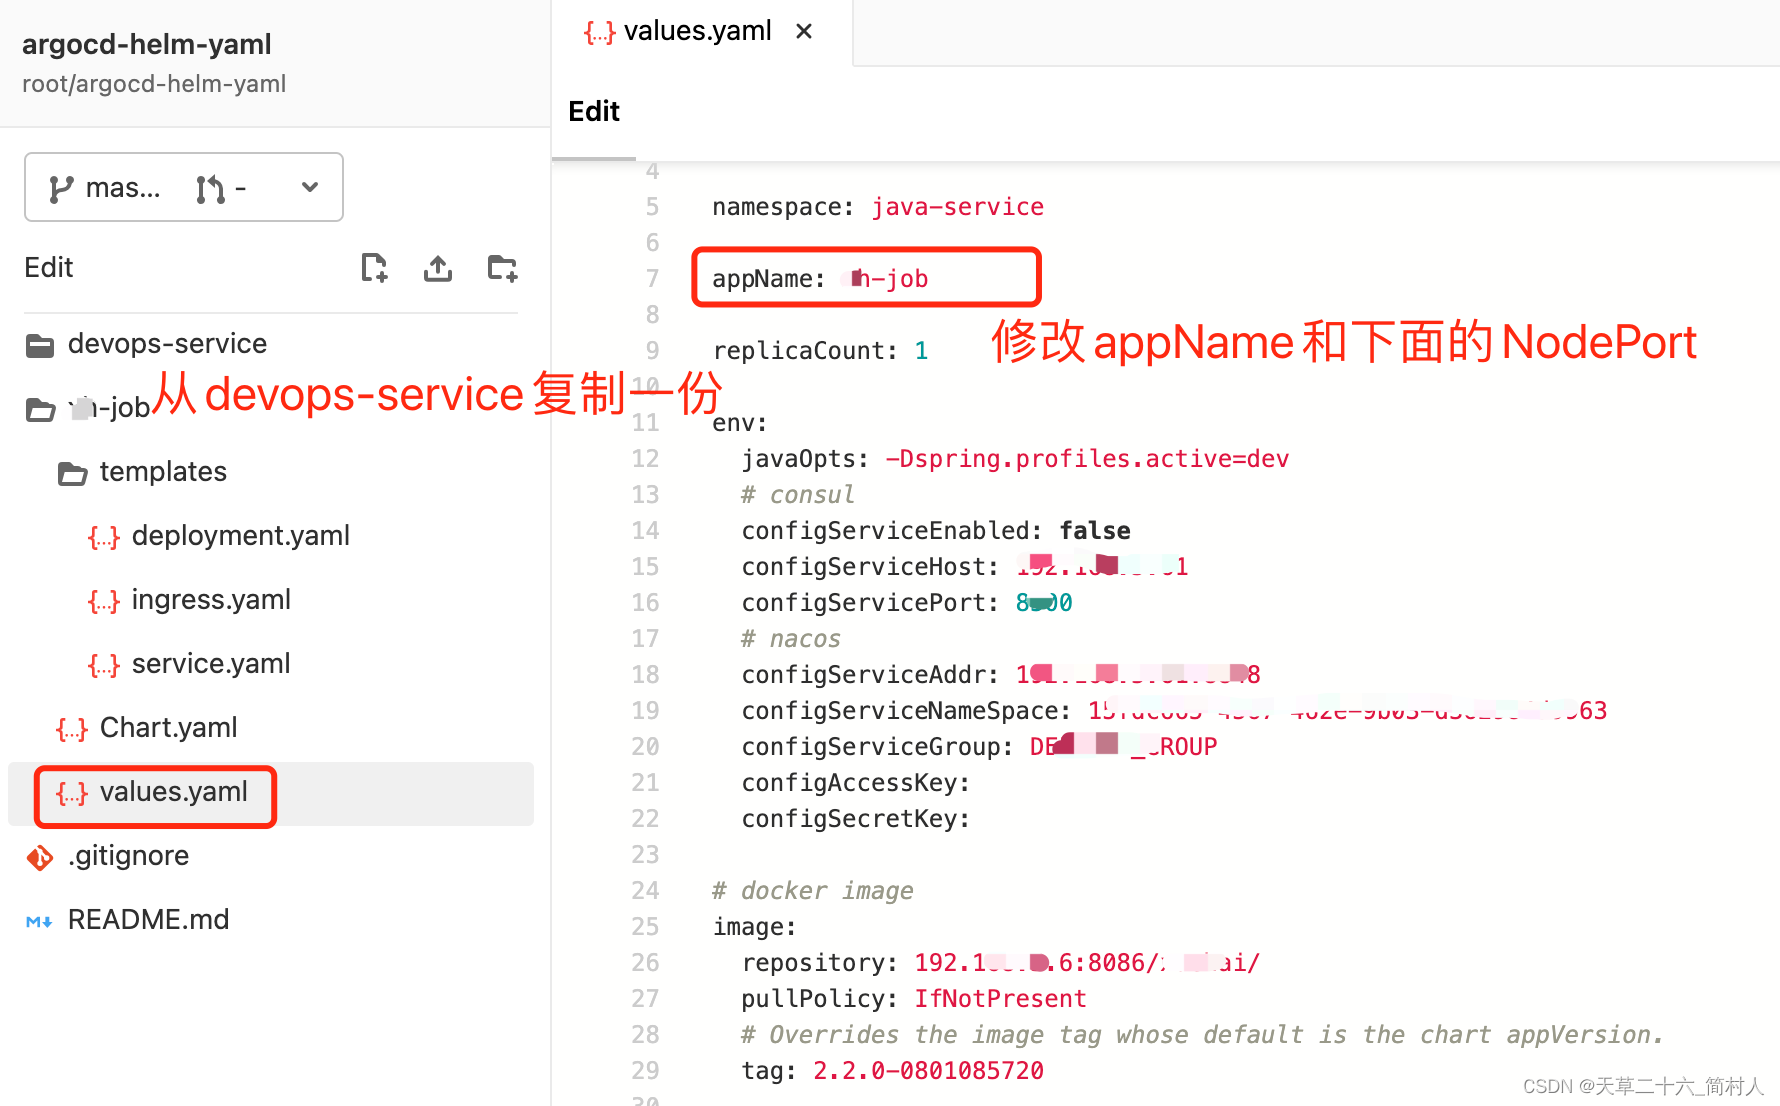Switch to the values.yaml editor tab
This screenshot has height=1106, width=1780.
(702, 32)
